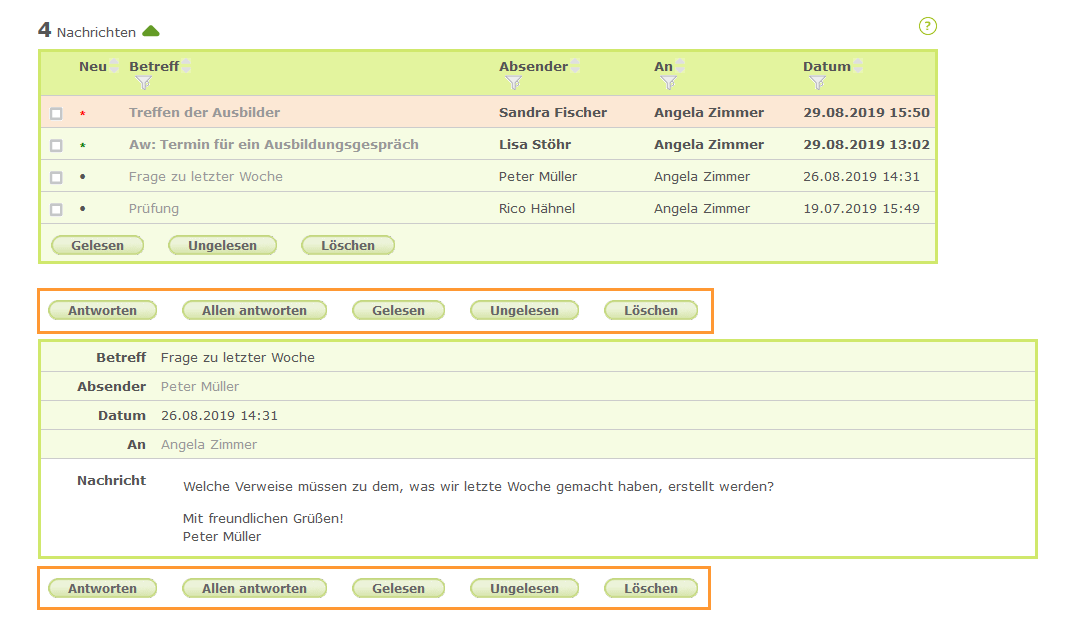Check the checkbox for Treffen der Ausbilder
The height and width of the screenshot is (633, 1081).
pos(57,113)
